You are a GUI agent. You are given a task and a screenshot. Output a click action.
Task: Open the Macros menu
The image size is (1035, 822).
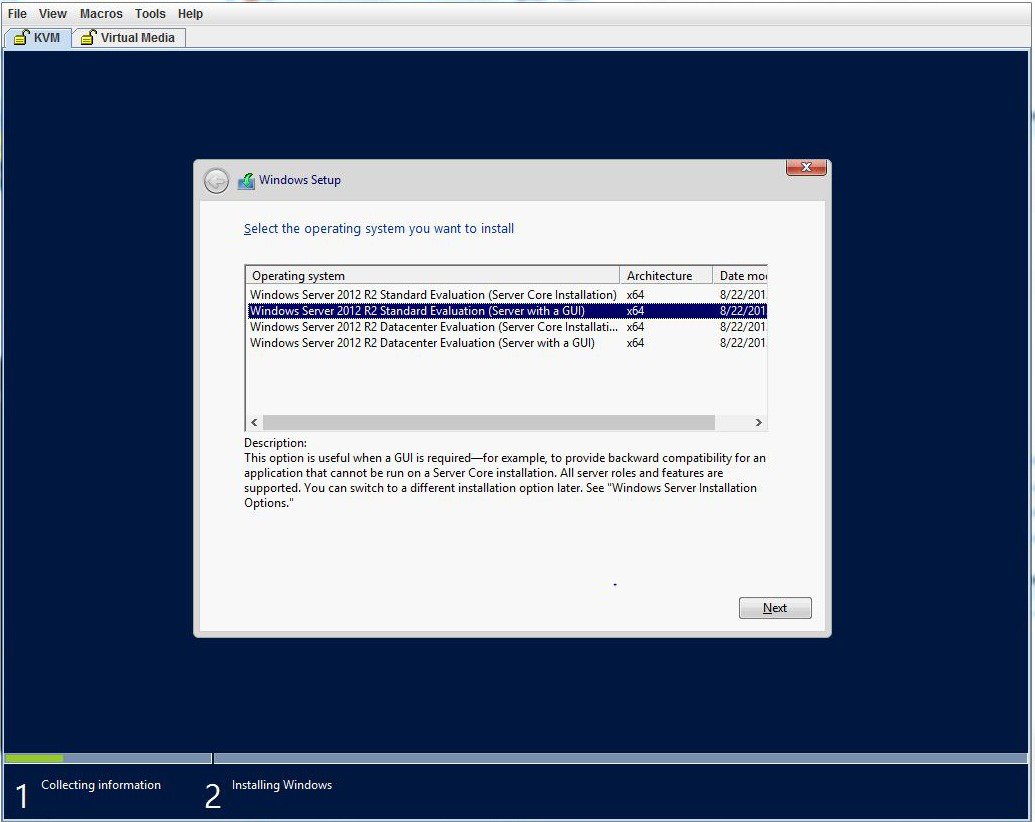point(101,14)
